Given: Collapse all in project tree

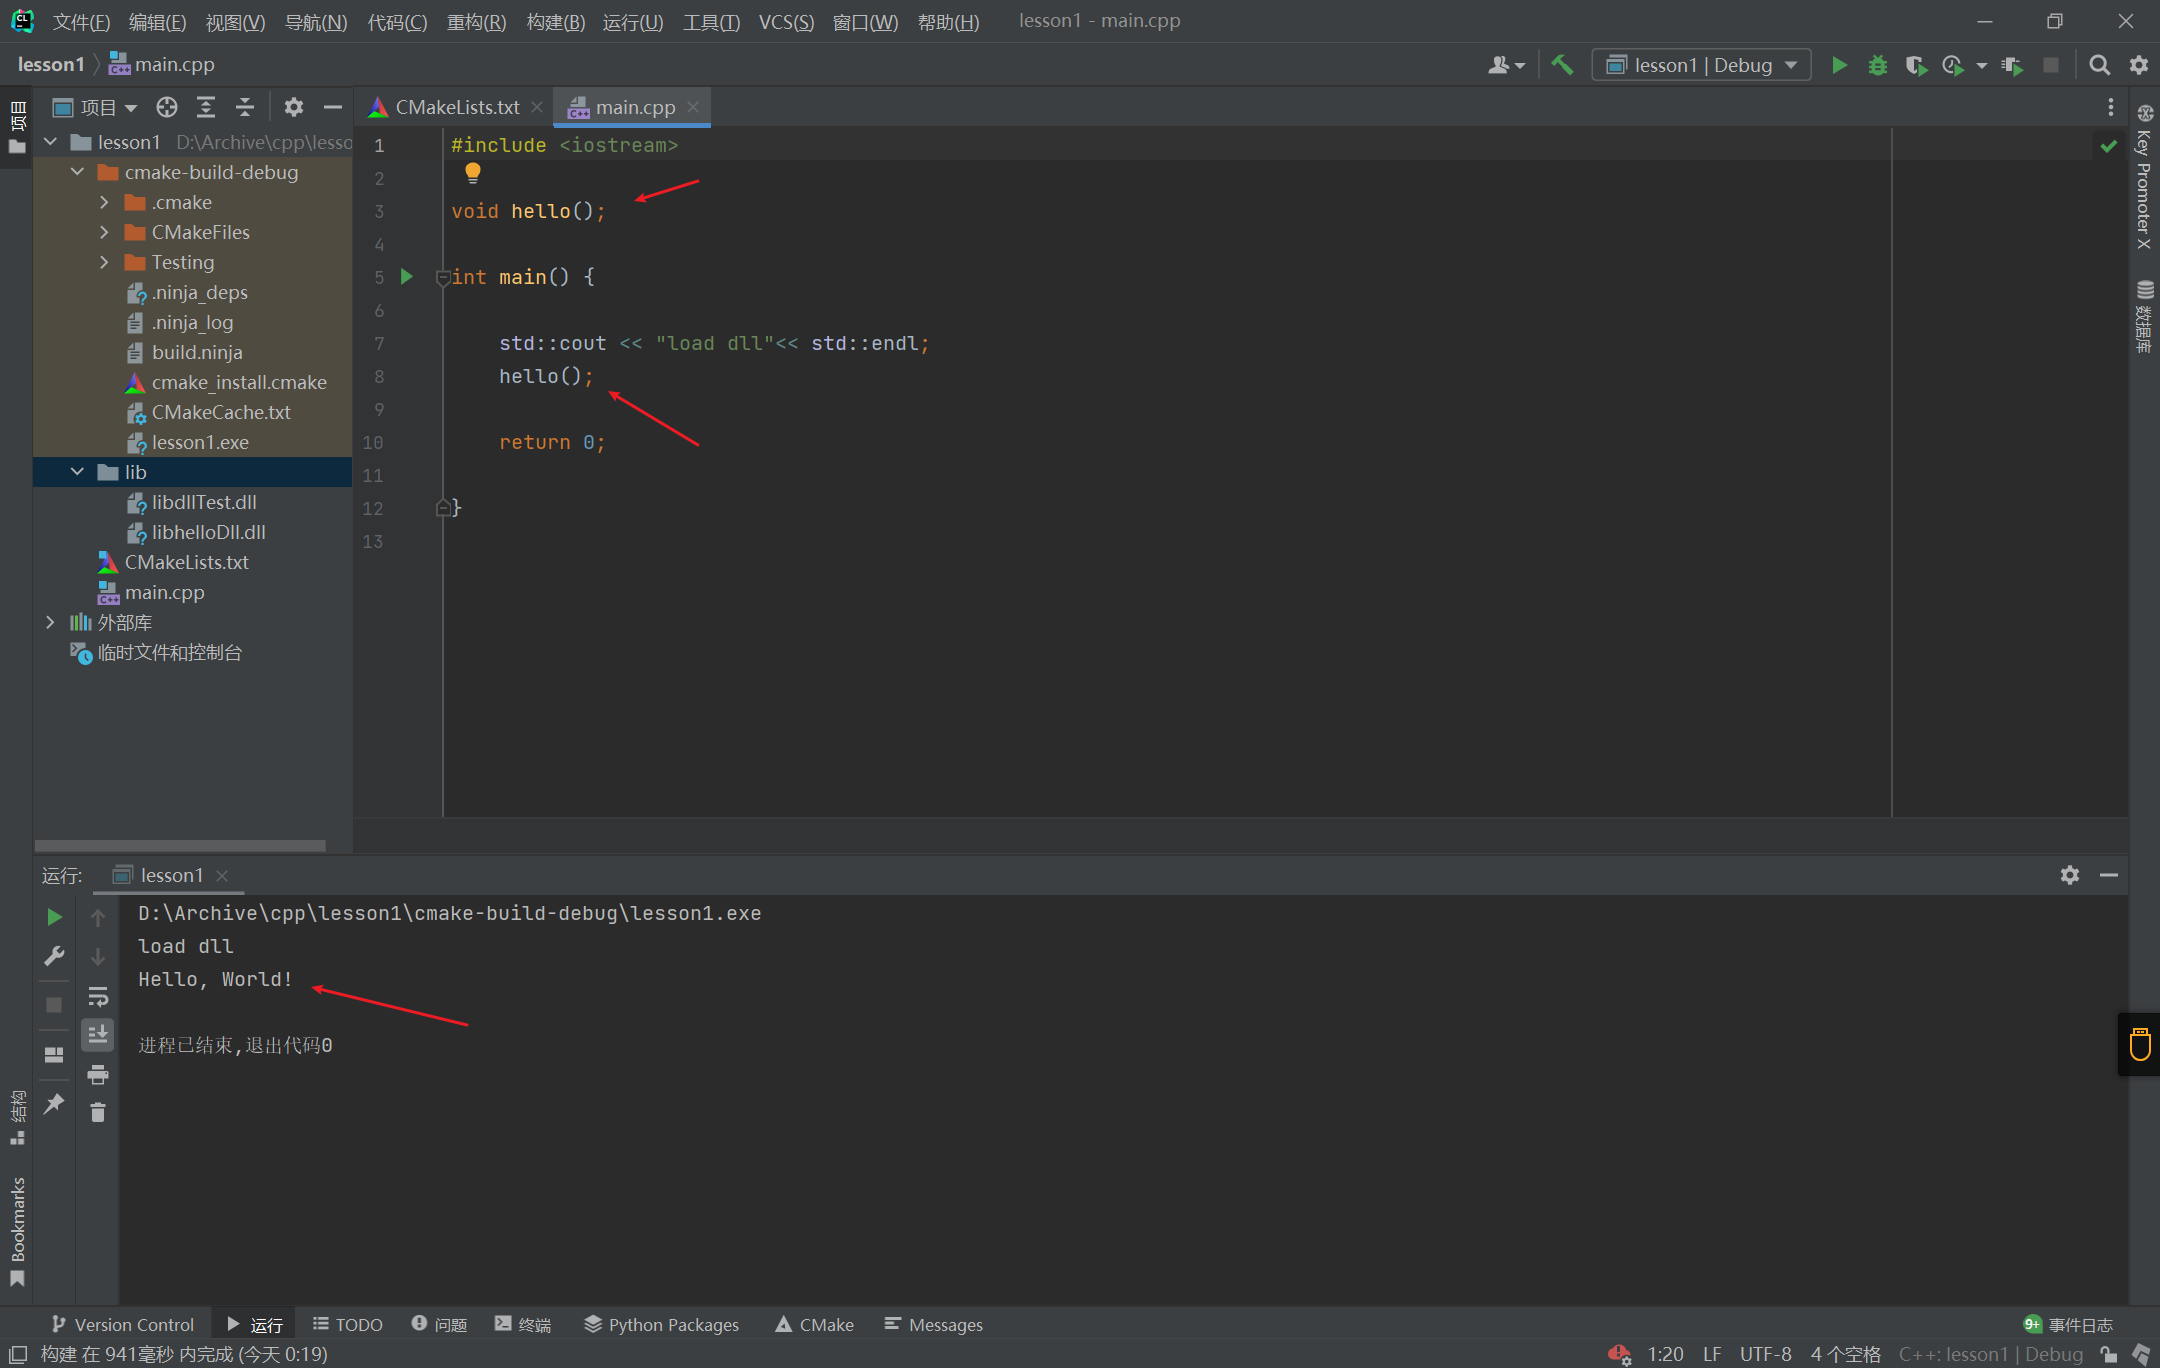Looking at the screenshot, I should coord(245,107).
